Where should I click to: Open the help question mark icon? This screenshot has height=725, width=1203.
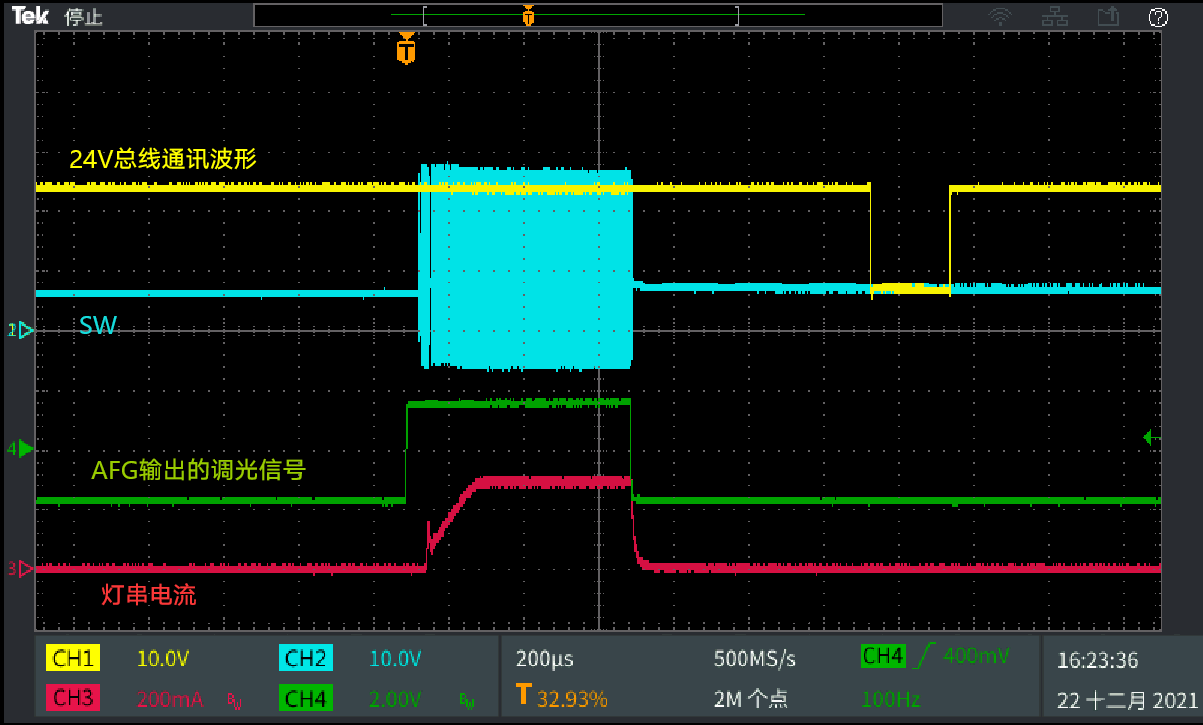(1159, 17)
